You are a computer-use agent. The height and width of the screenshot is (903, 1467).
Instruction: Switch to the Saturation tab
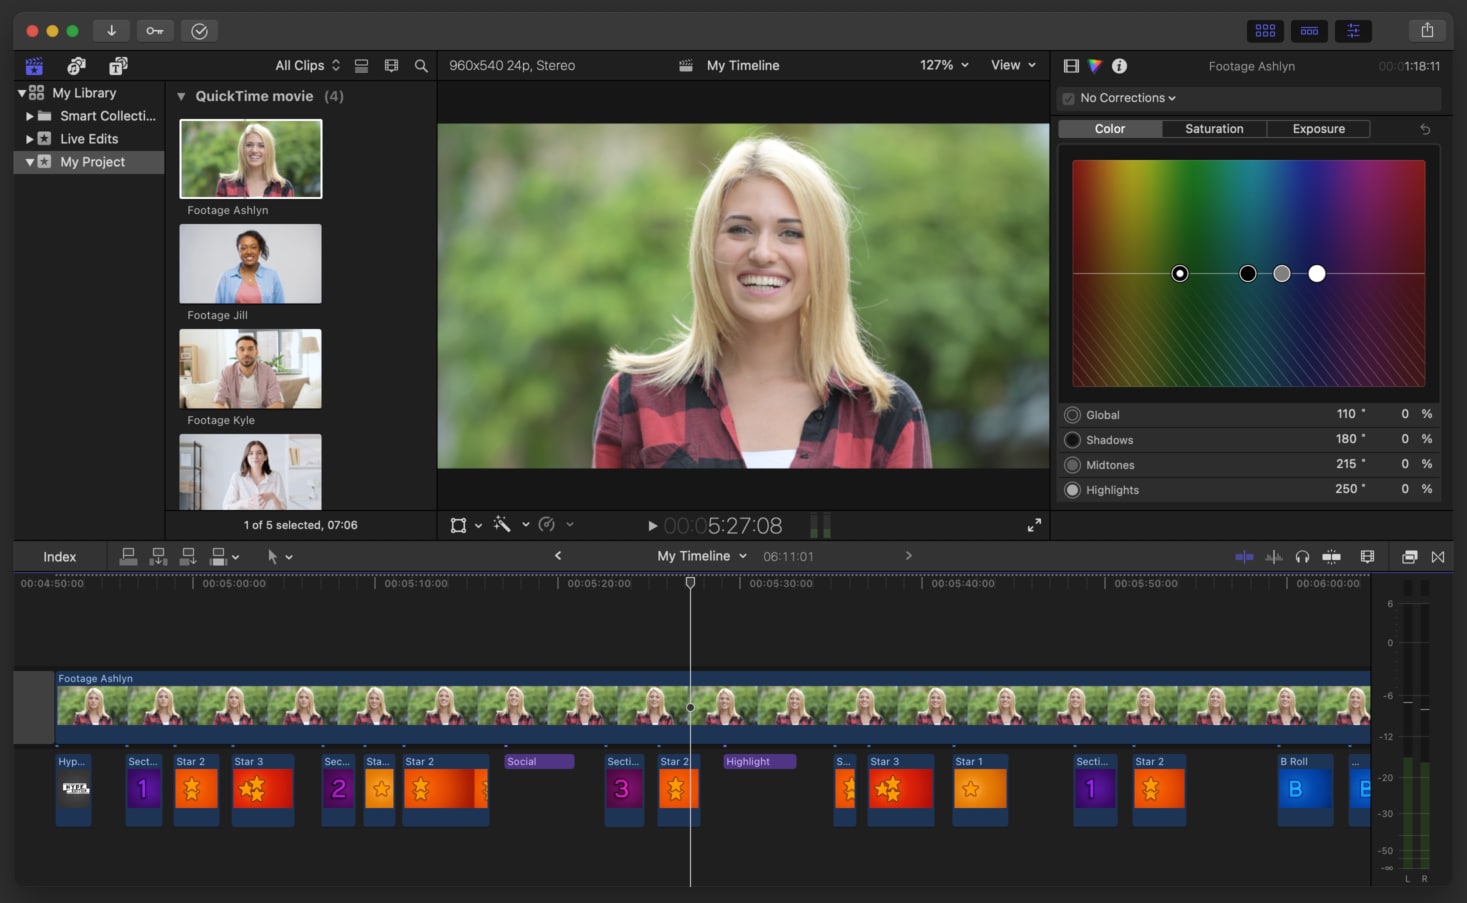pyautogui.click(x=1214, y=129)
